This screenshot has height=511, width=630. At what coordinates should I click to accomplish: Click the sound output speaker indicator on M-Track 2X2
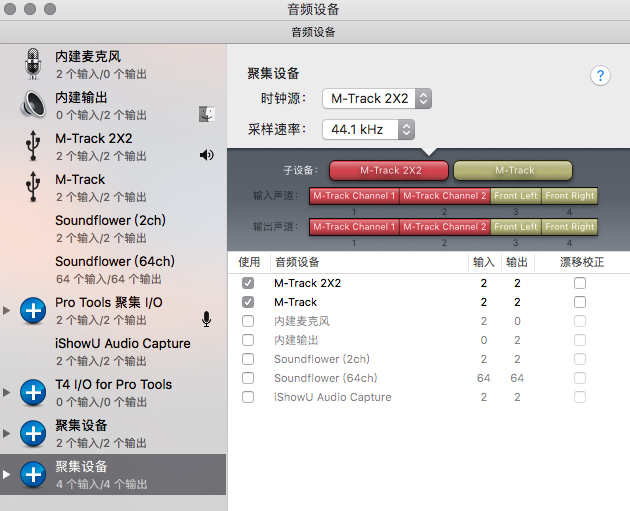click(207, 155)
